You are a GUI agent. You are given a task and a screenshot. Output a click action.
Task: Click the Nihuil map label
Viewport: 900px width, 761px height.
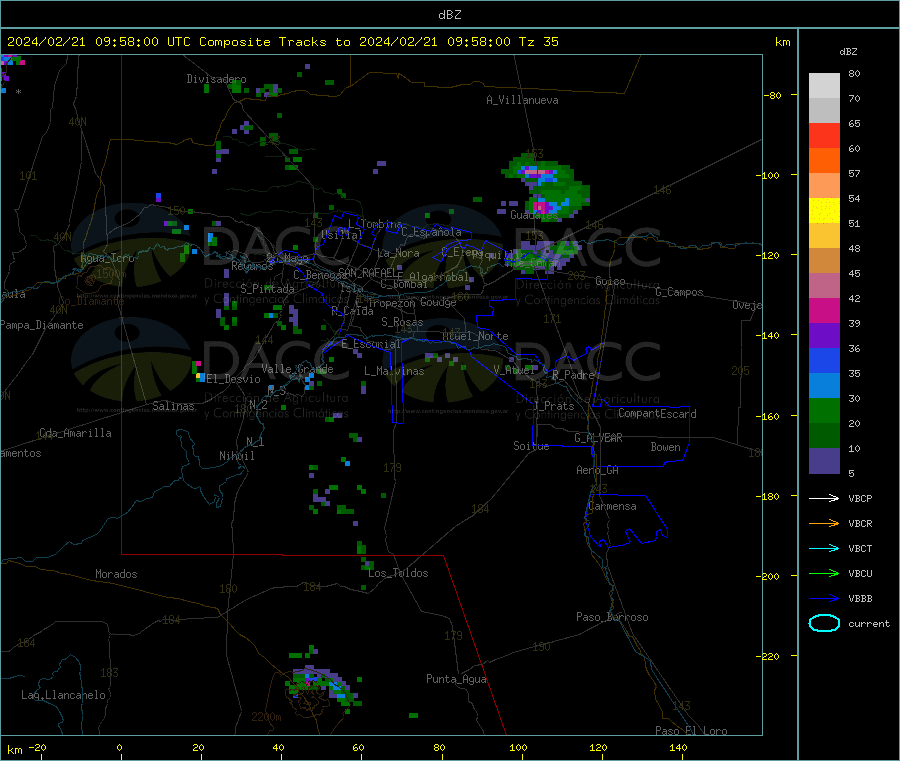tap(236, 456)
